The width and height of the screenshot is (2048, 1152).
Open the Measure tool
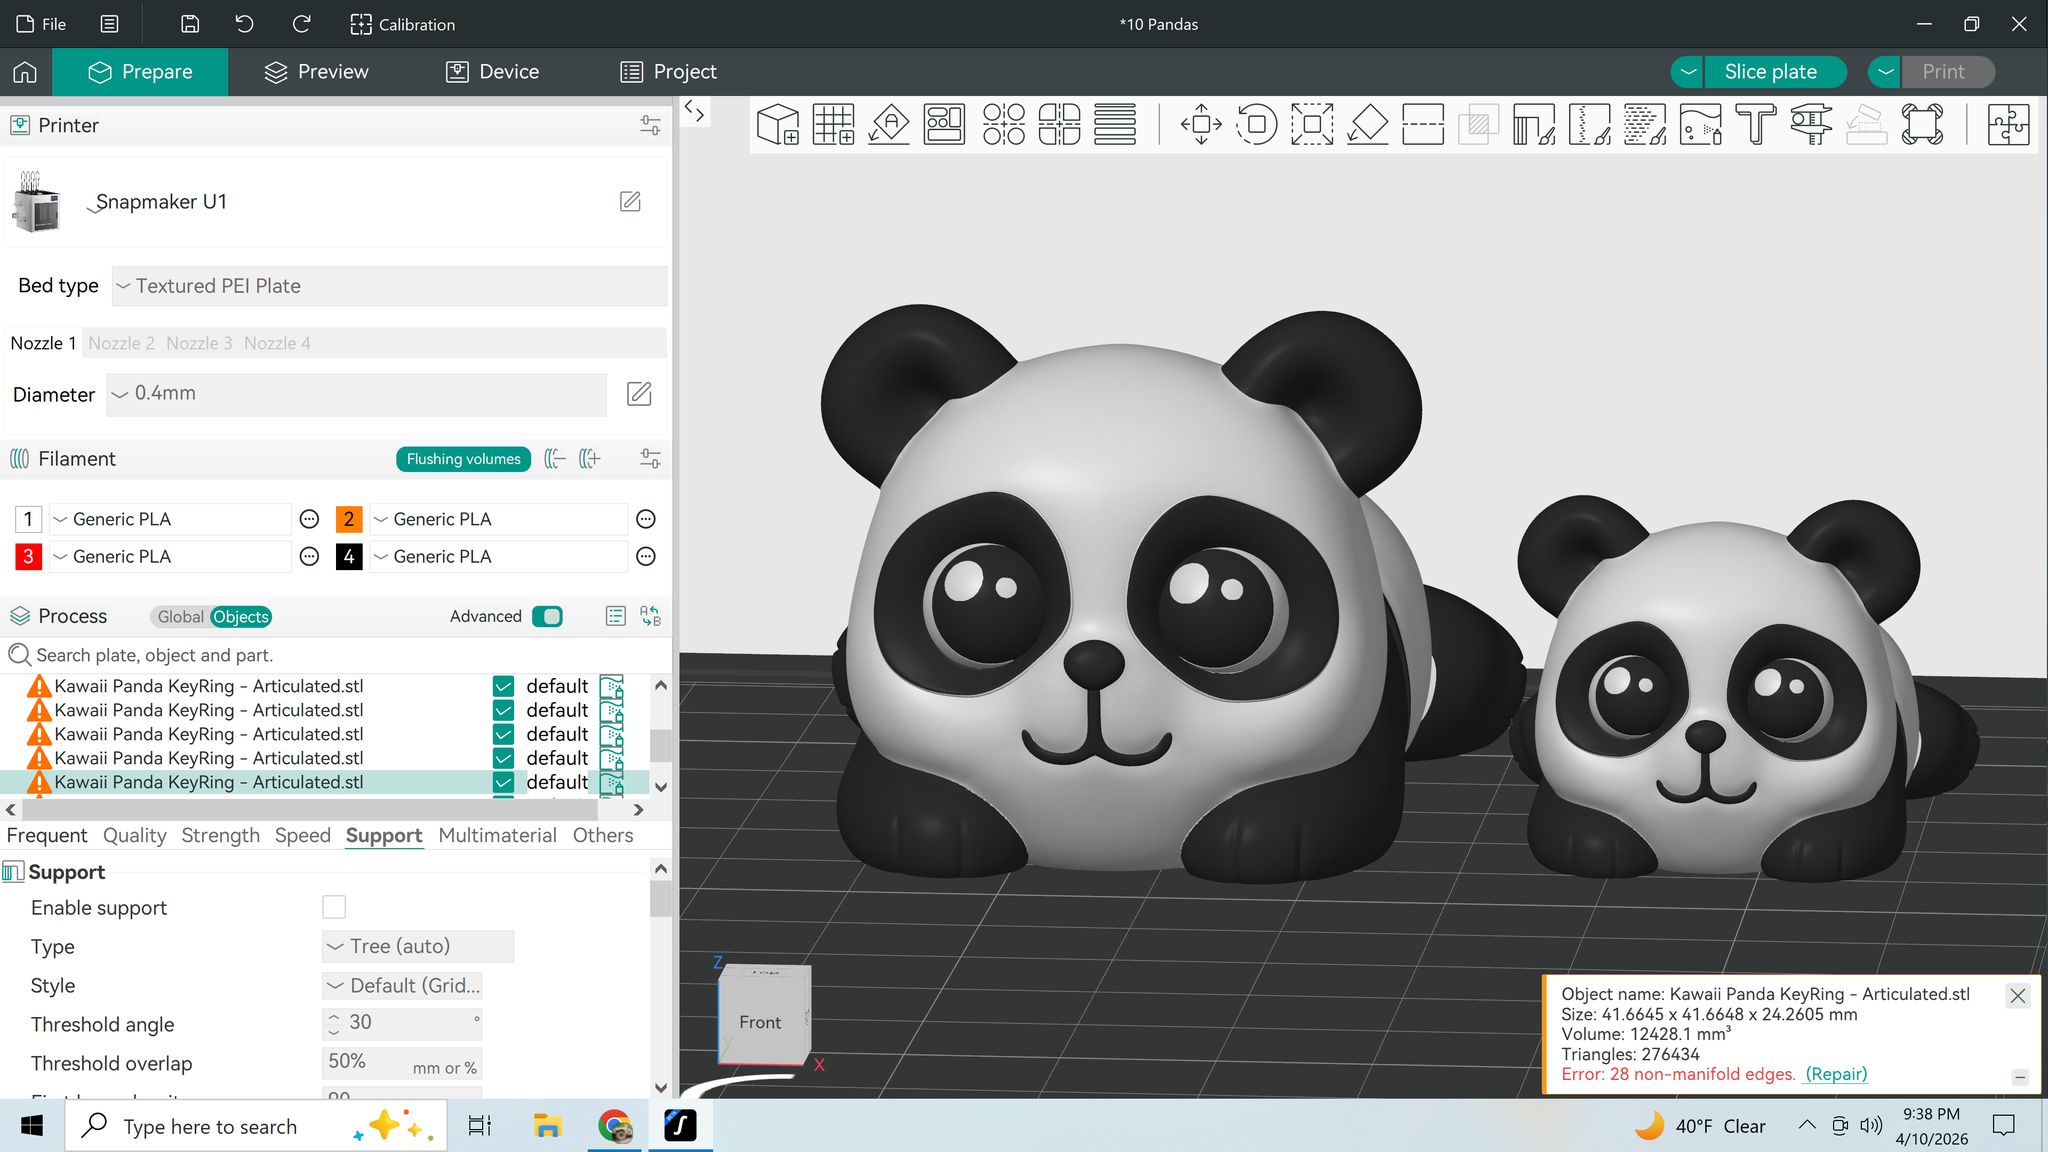pos(1811,125)
